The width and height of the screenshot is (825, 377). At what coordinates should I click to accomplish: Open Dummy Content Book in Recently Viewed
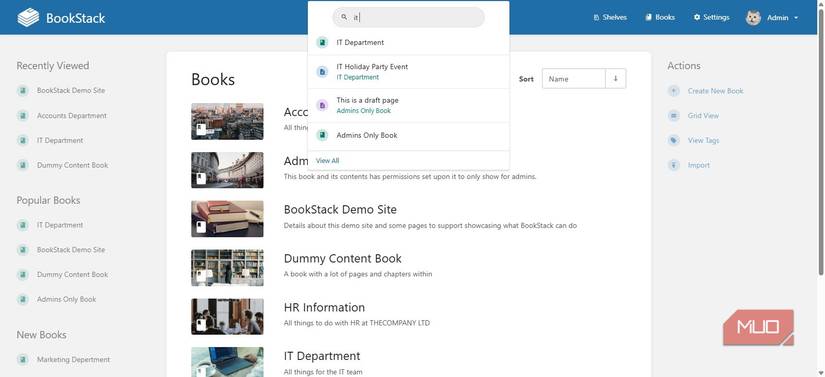(x=72, y=165)
